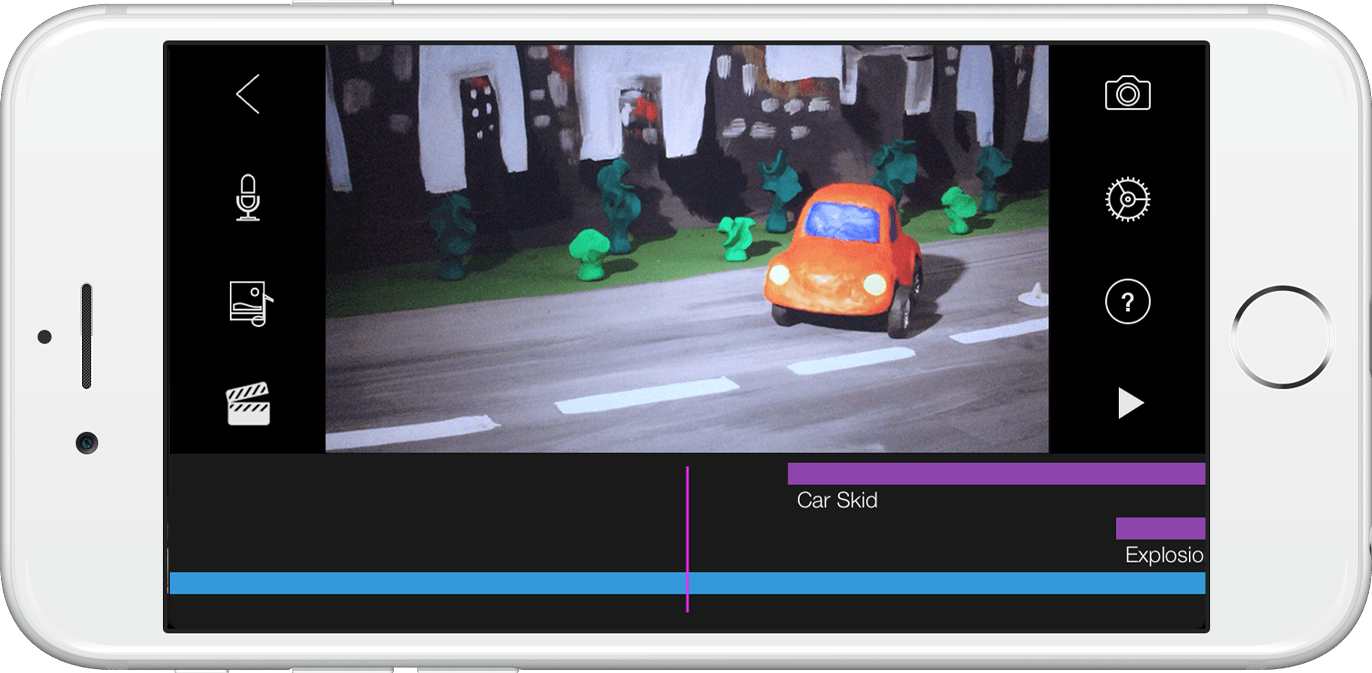
Task: Tap the iPhone home button
Action: click(1282, 337)
